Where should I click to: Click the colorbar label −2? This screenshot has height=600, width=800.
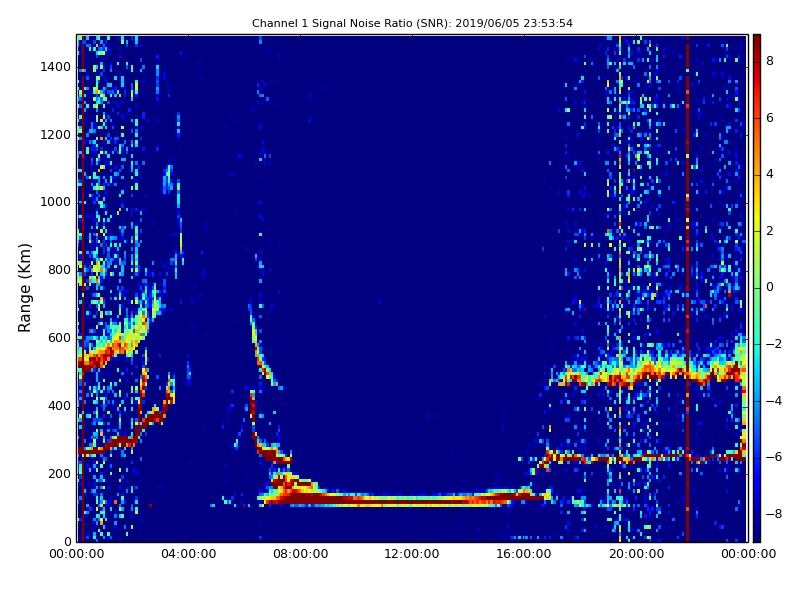click(x=774, y=344)
